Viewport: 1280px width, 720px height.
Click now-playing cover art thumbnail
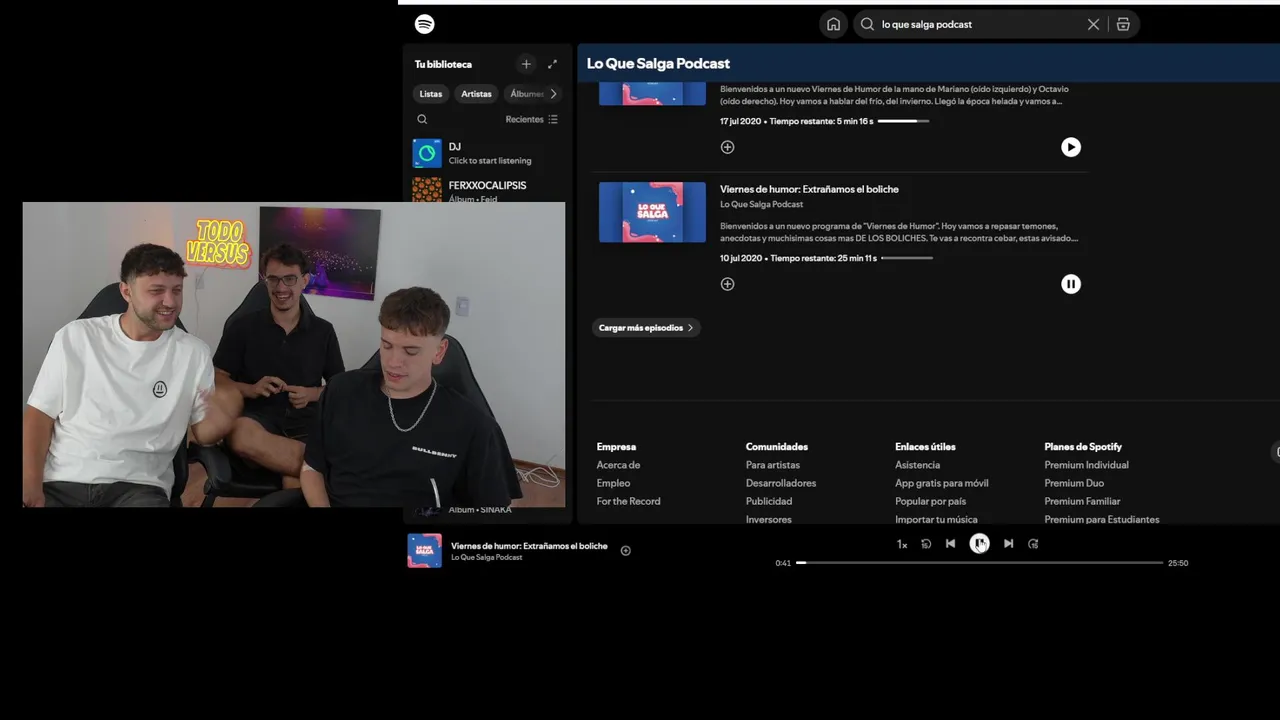(424, 551)
